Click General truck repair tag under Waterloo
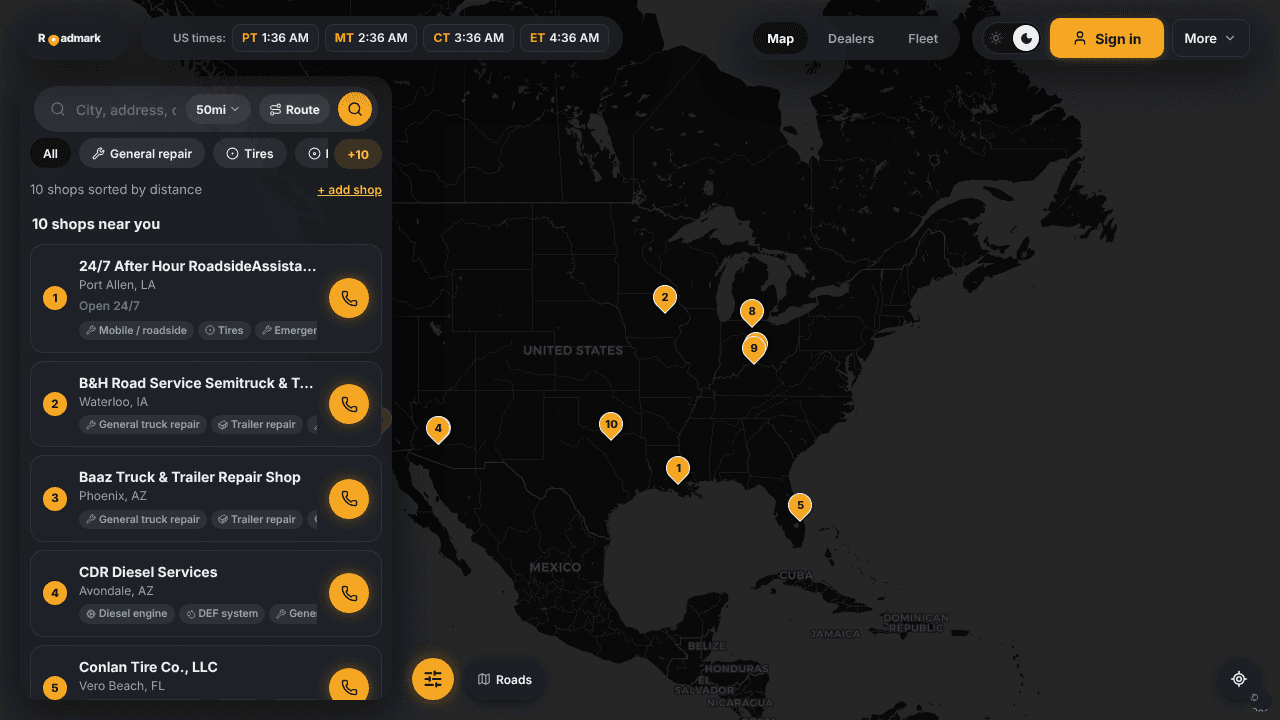Screen dimensions: 1280x720 (143, 424)
